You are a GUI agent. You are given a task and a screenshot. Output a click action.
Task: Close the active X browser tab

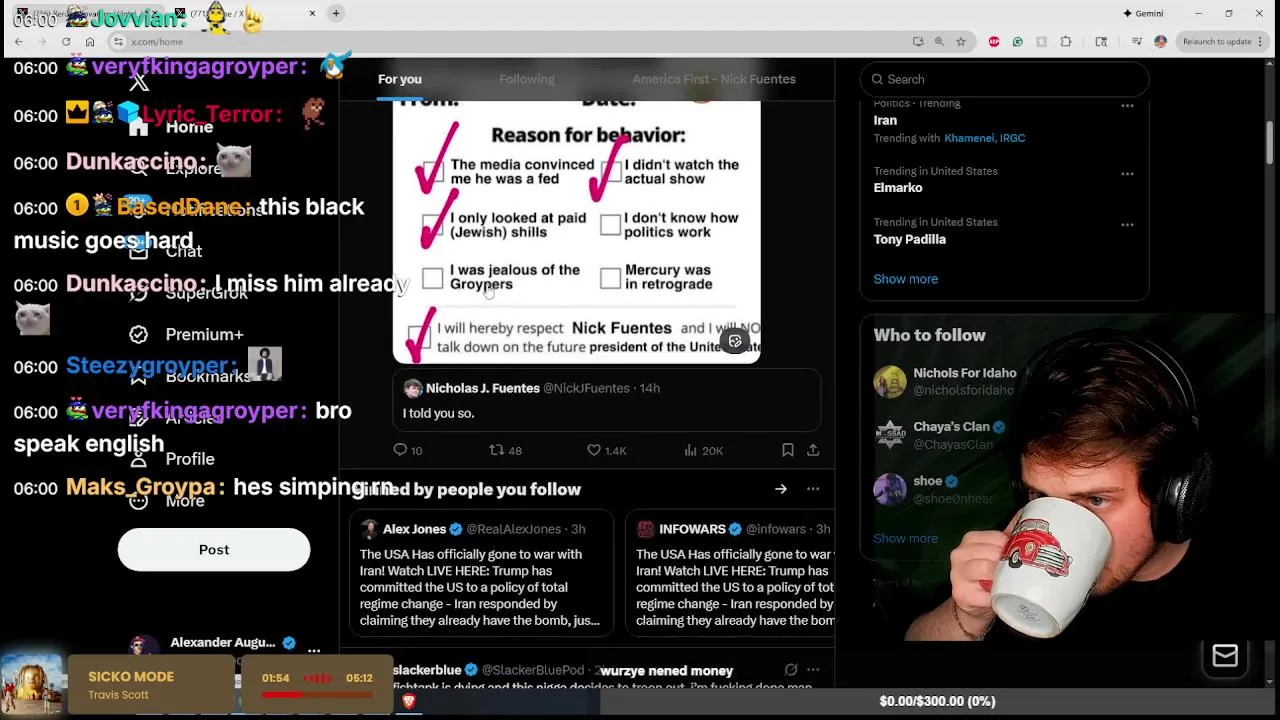pyautogui.click(x=312, y=13)
